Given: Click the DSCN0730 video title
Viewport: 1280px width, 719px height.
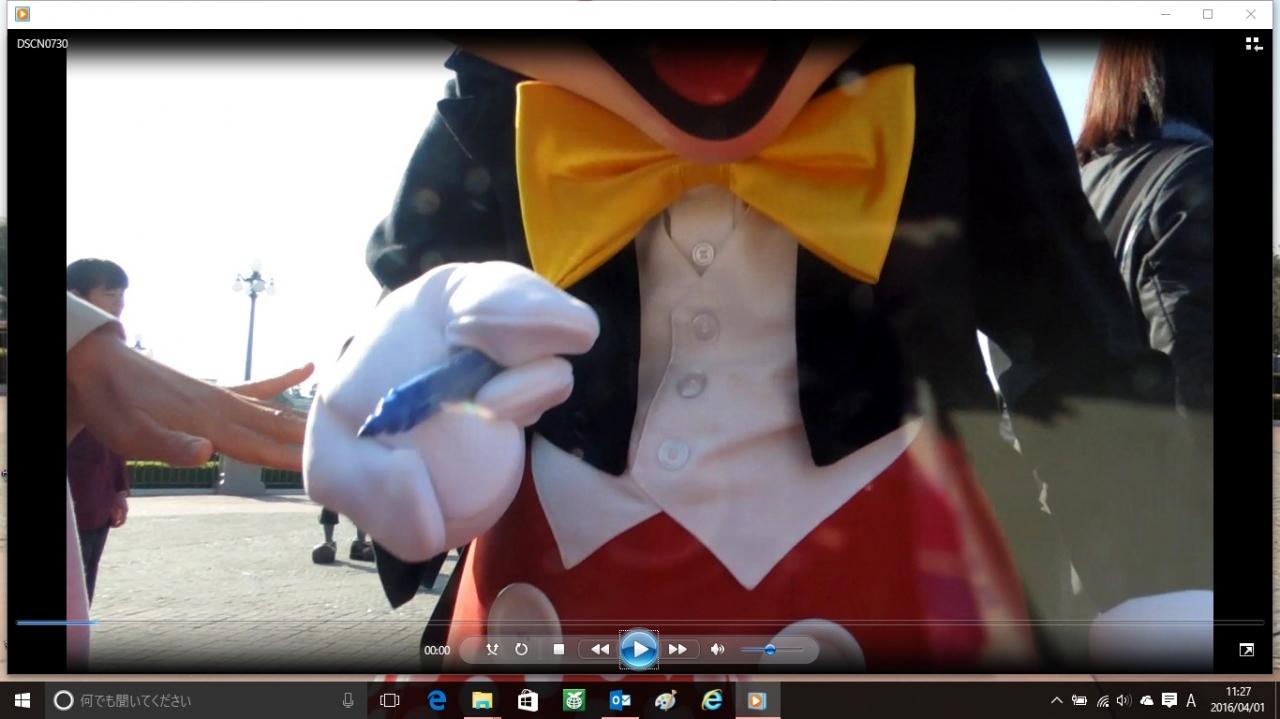Looking at the screenshot, I should point(42,44).
